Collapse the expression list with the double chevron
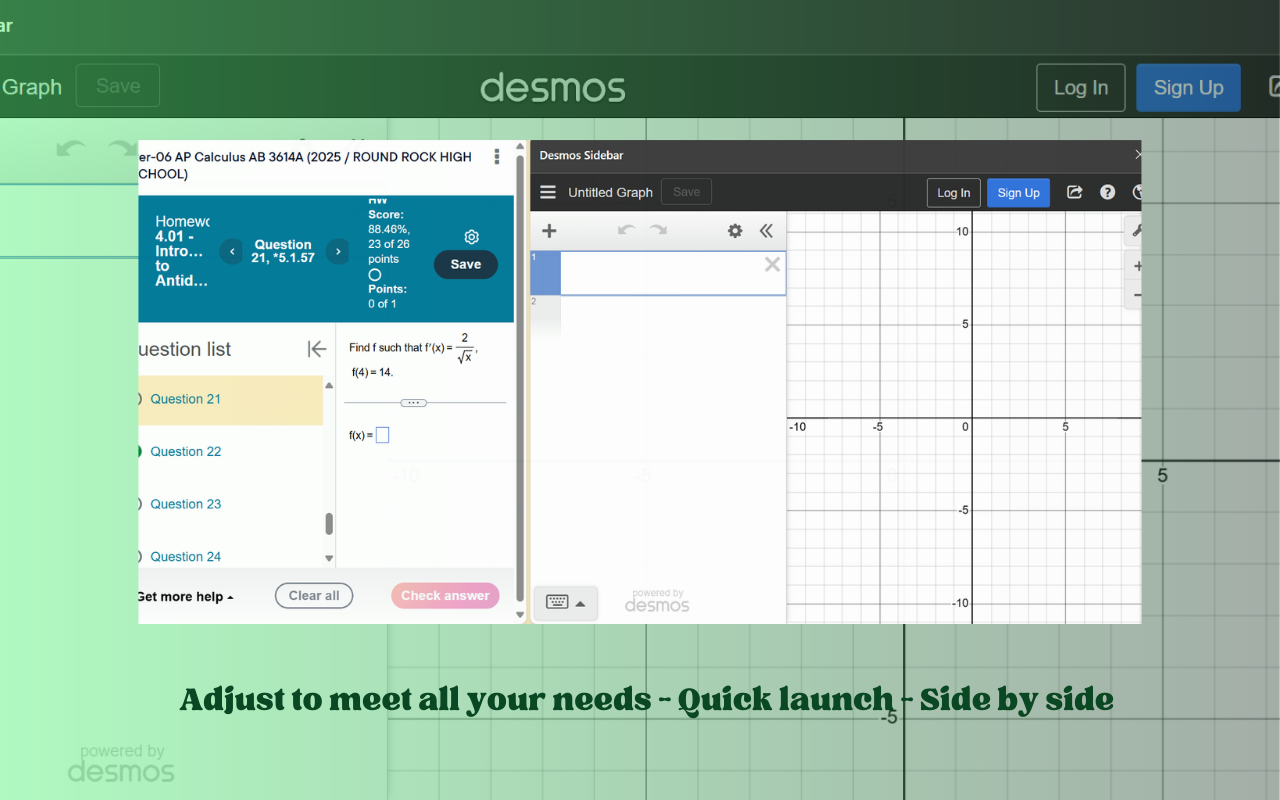 (767, 230)
